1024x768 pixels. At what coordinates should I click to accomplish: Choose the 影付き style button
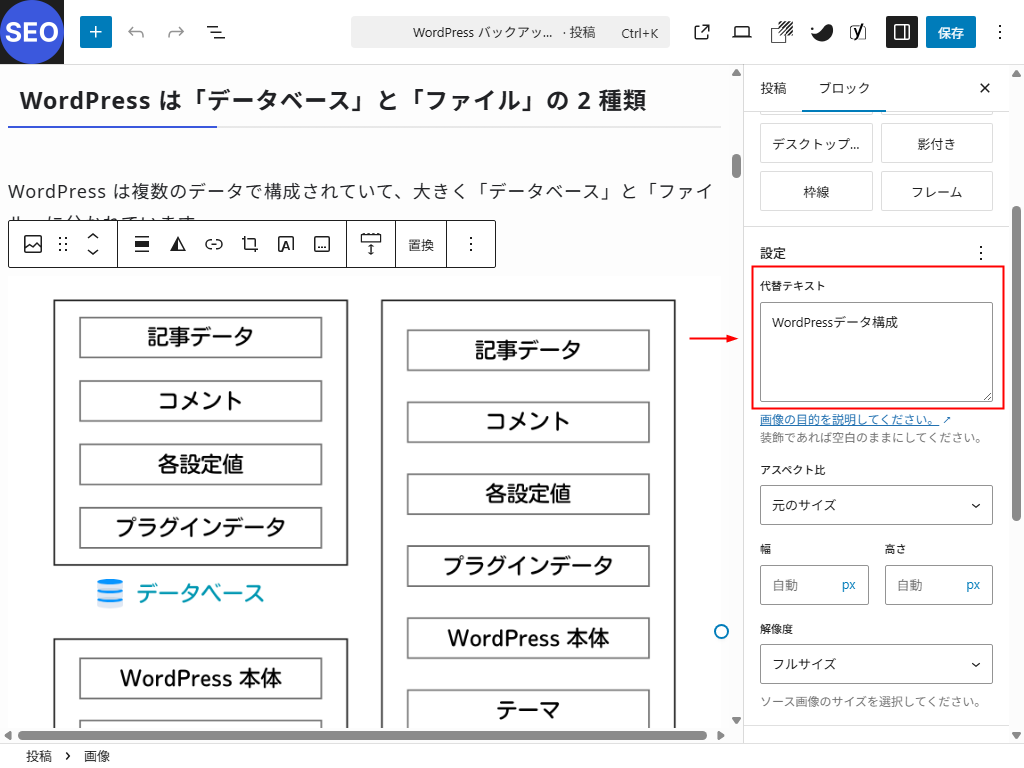936,144
